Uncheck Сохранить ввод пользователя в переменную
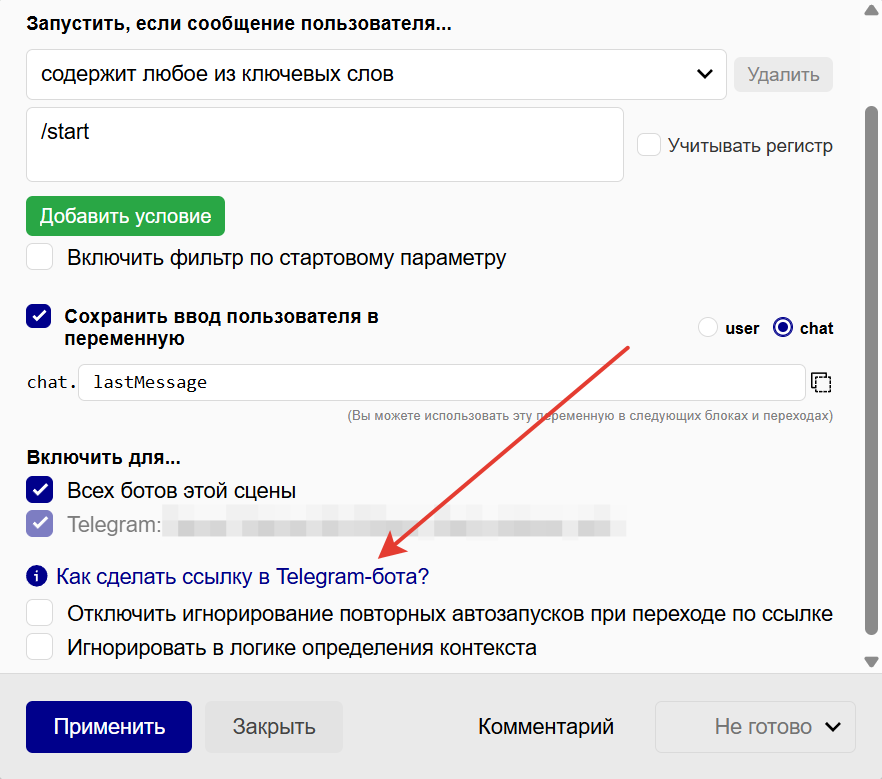Viewport: 882px width, 779px height. tap(39, 316)
